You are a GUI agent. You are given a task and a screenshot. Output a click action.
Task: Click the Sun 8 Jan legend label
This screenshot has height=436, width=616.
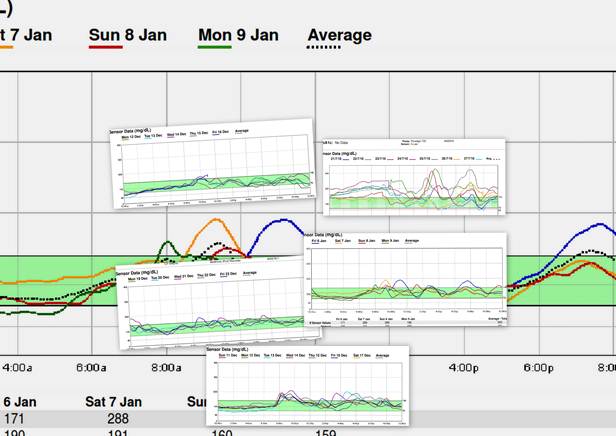point(128,35)
